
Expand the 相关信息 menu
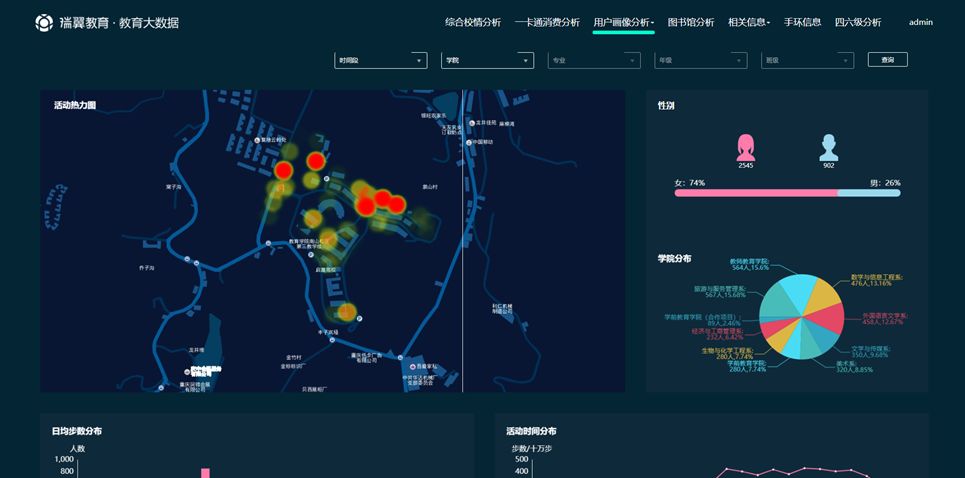749,23
